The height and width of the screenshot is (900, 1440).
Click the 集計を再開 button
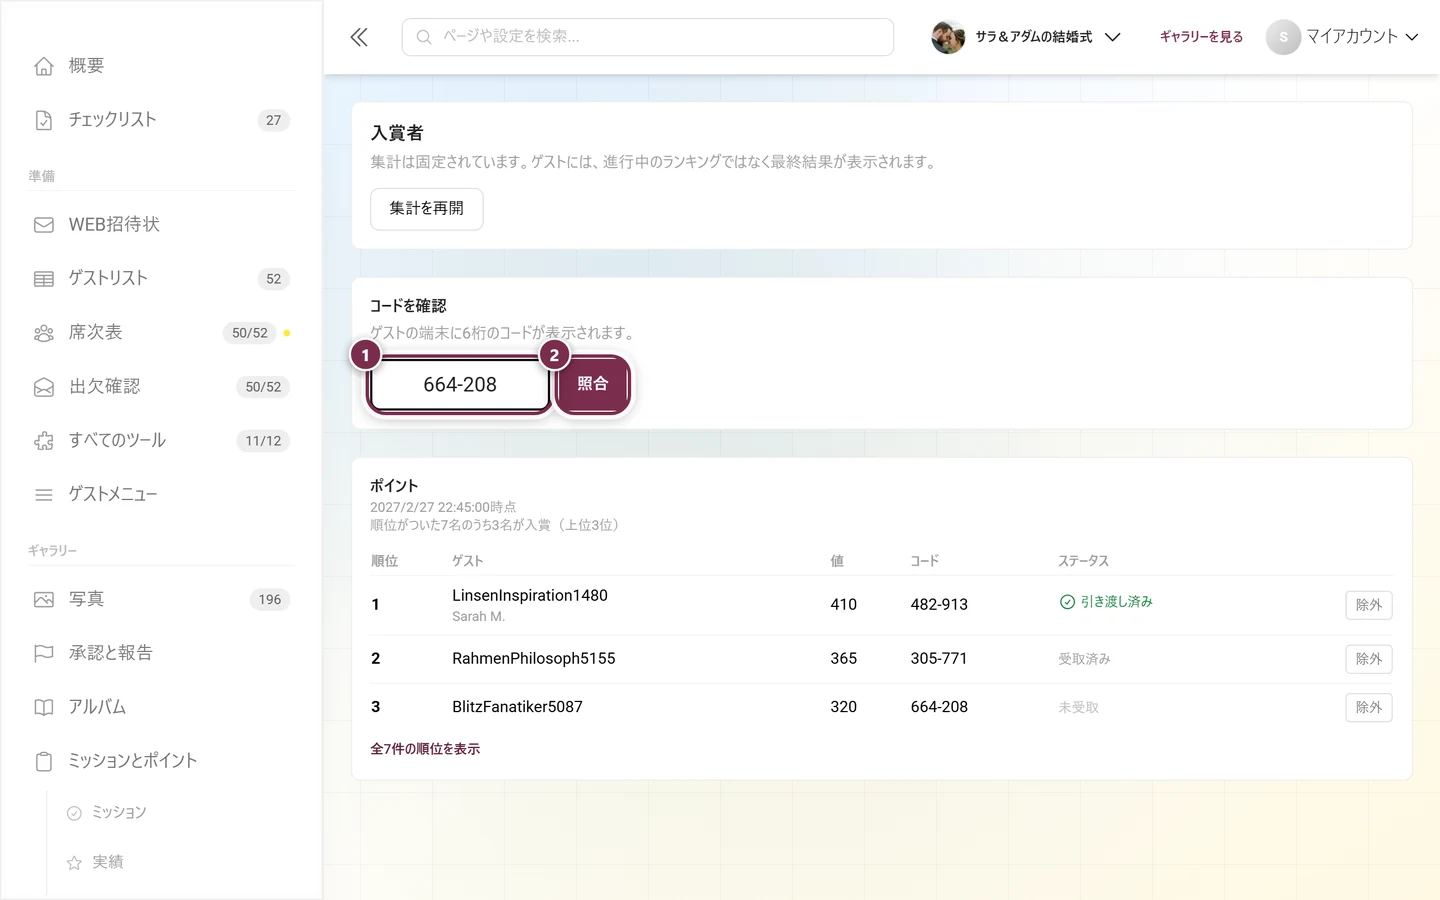point(427,209)
